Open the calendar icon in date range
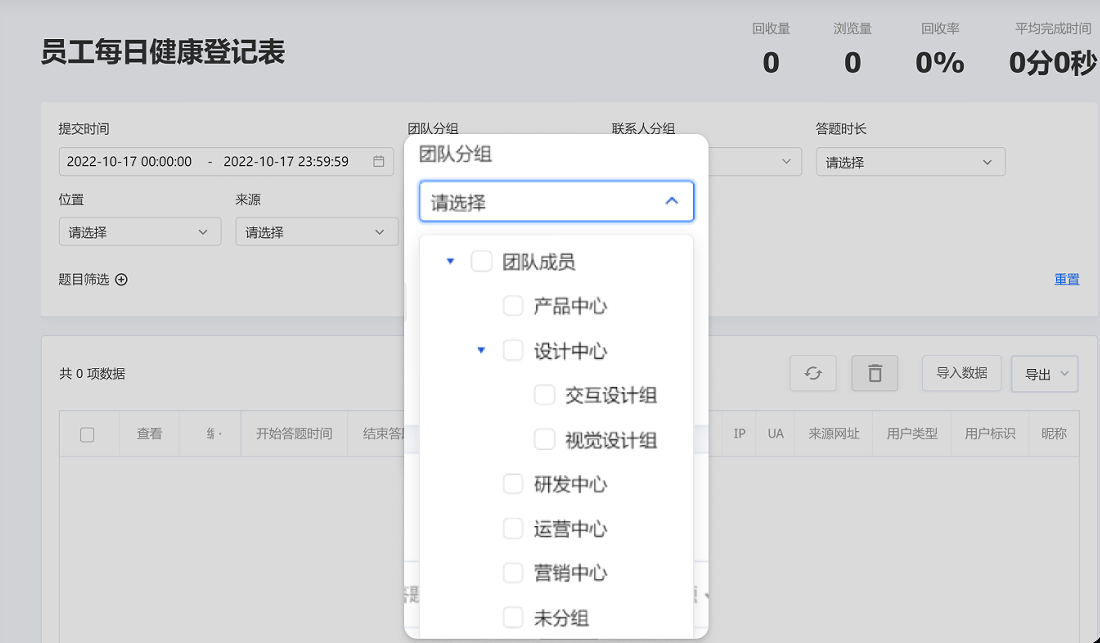This screenshot has height=643, width=1100. (378, 161)
